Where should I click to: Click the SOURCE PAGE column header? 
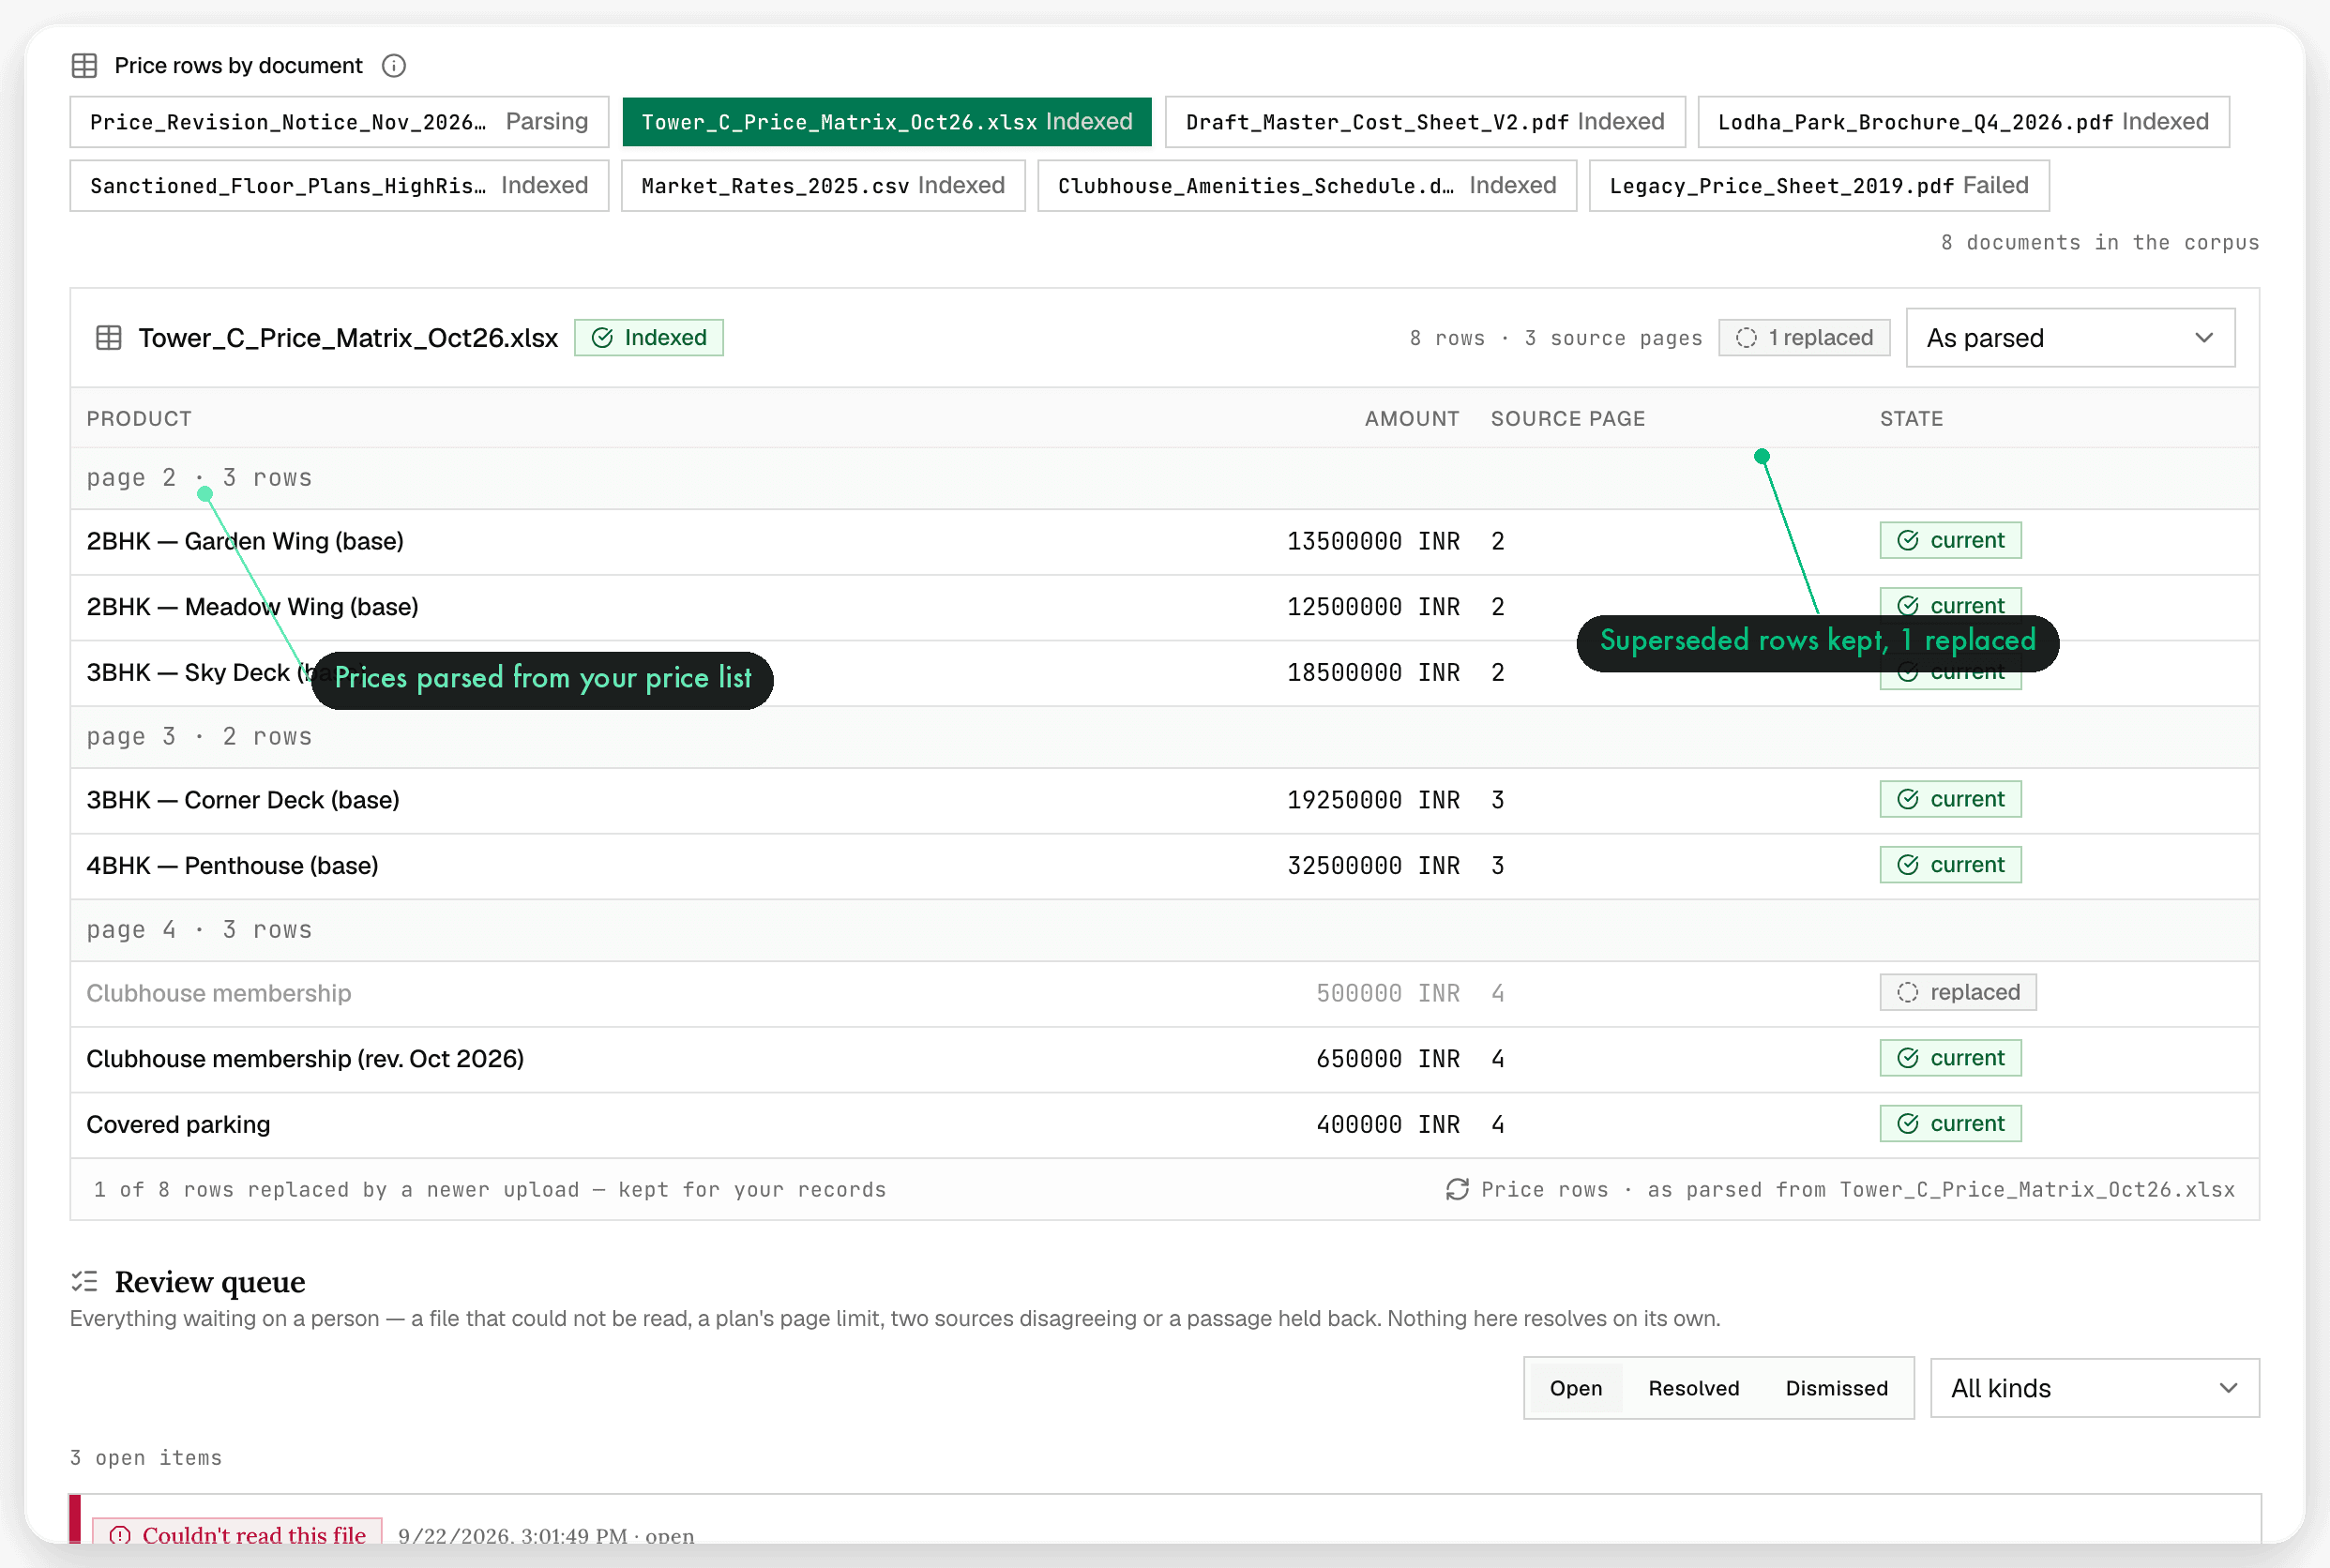coord(1568,419)
